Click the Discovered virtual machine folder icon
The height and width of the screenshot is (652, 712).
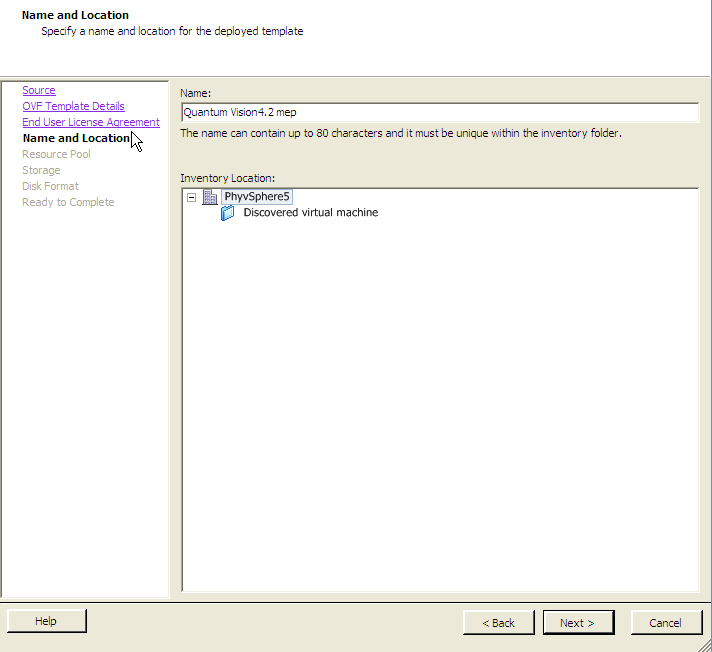click(227, 213)
